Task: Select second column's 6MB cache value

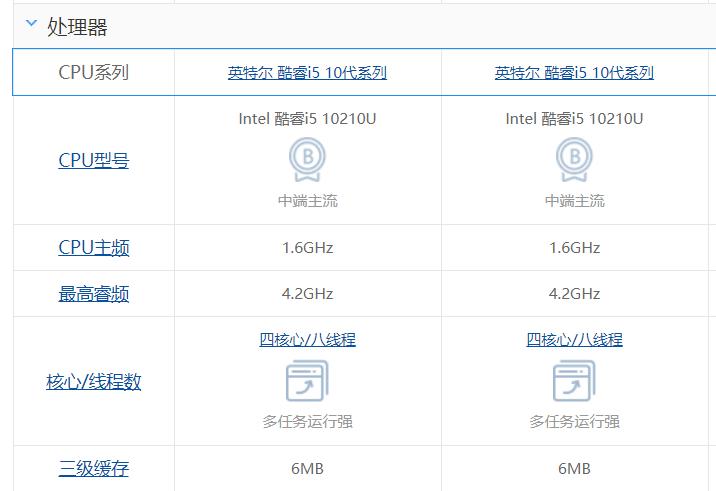Action: 574,469
